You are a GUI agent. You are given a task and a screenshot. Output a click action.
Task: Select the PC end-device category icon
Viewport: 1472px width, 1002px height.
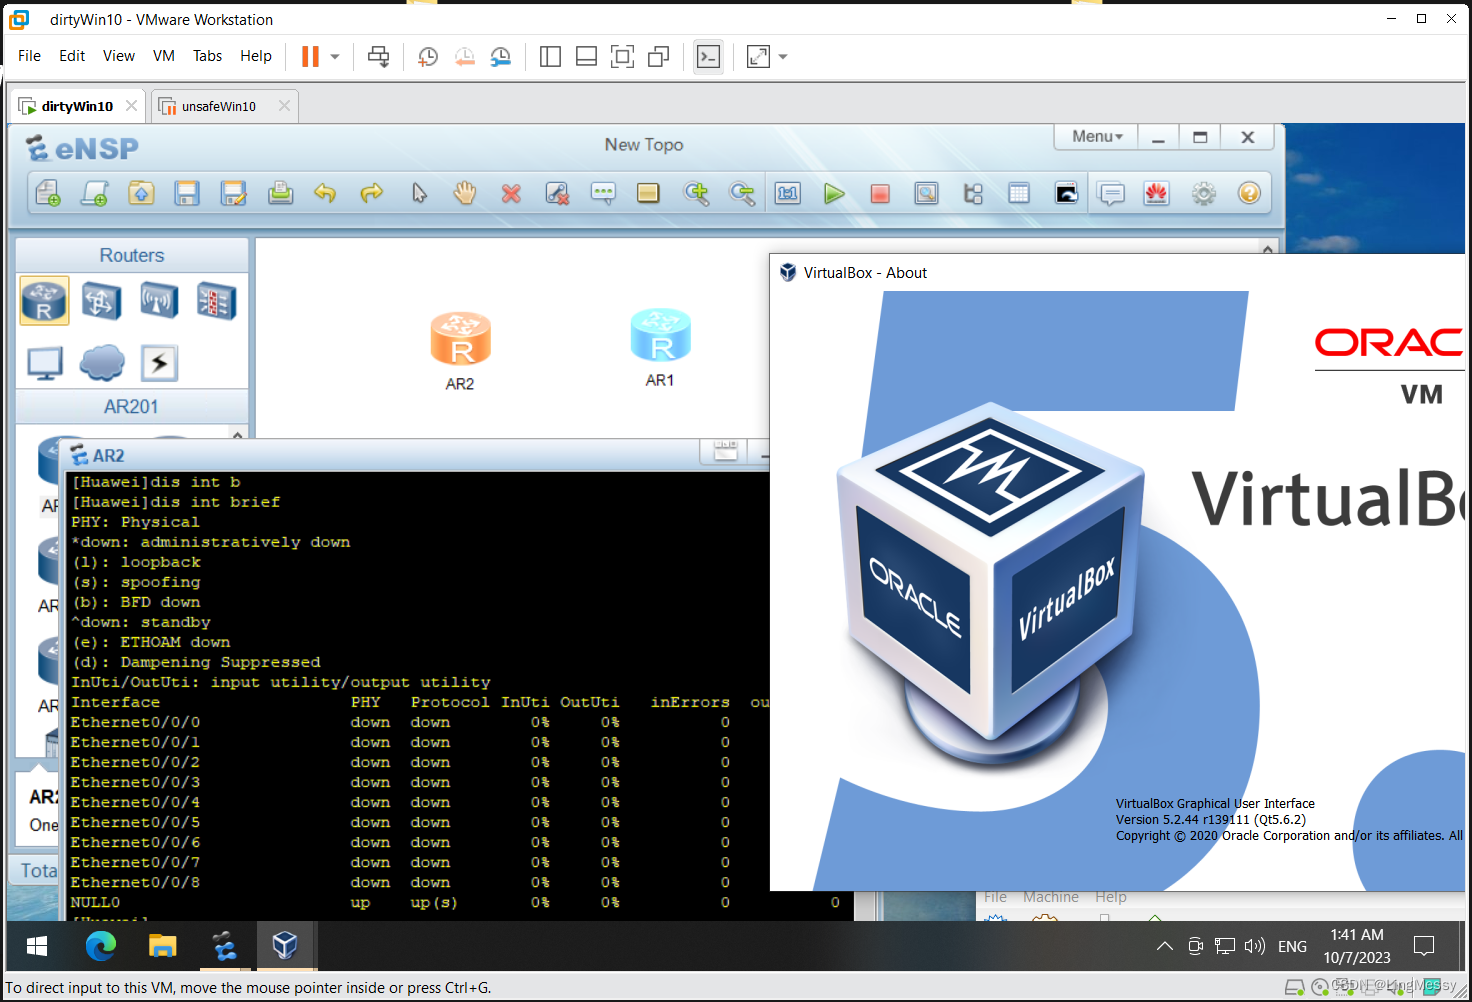(45, 363)
